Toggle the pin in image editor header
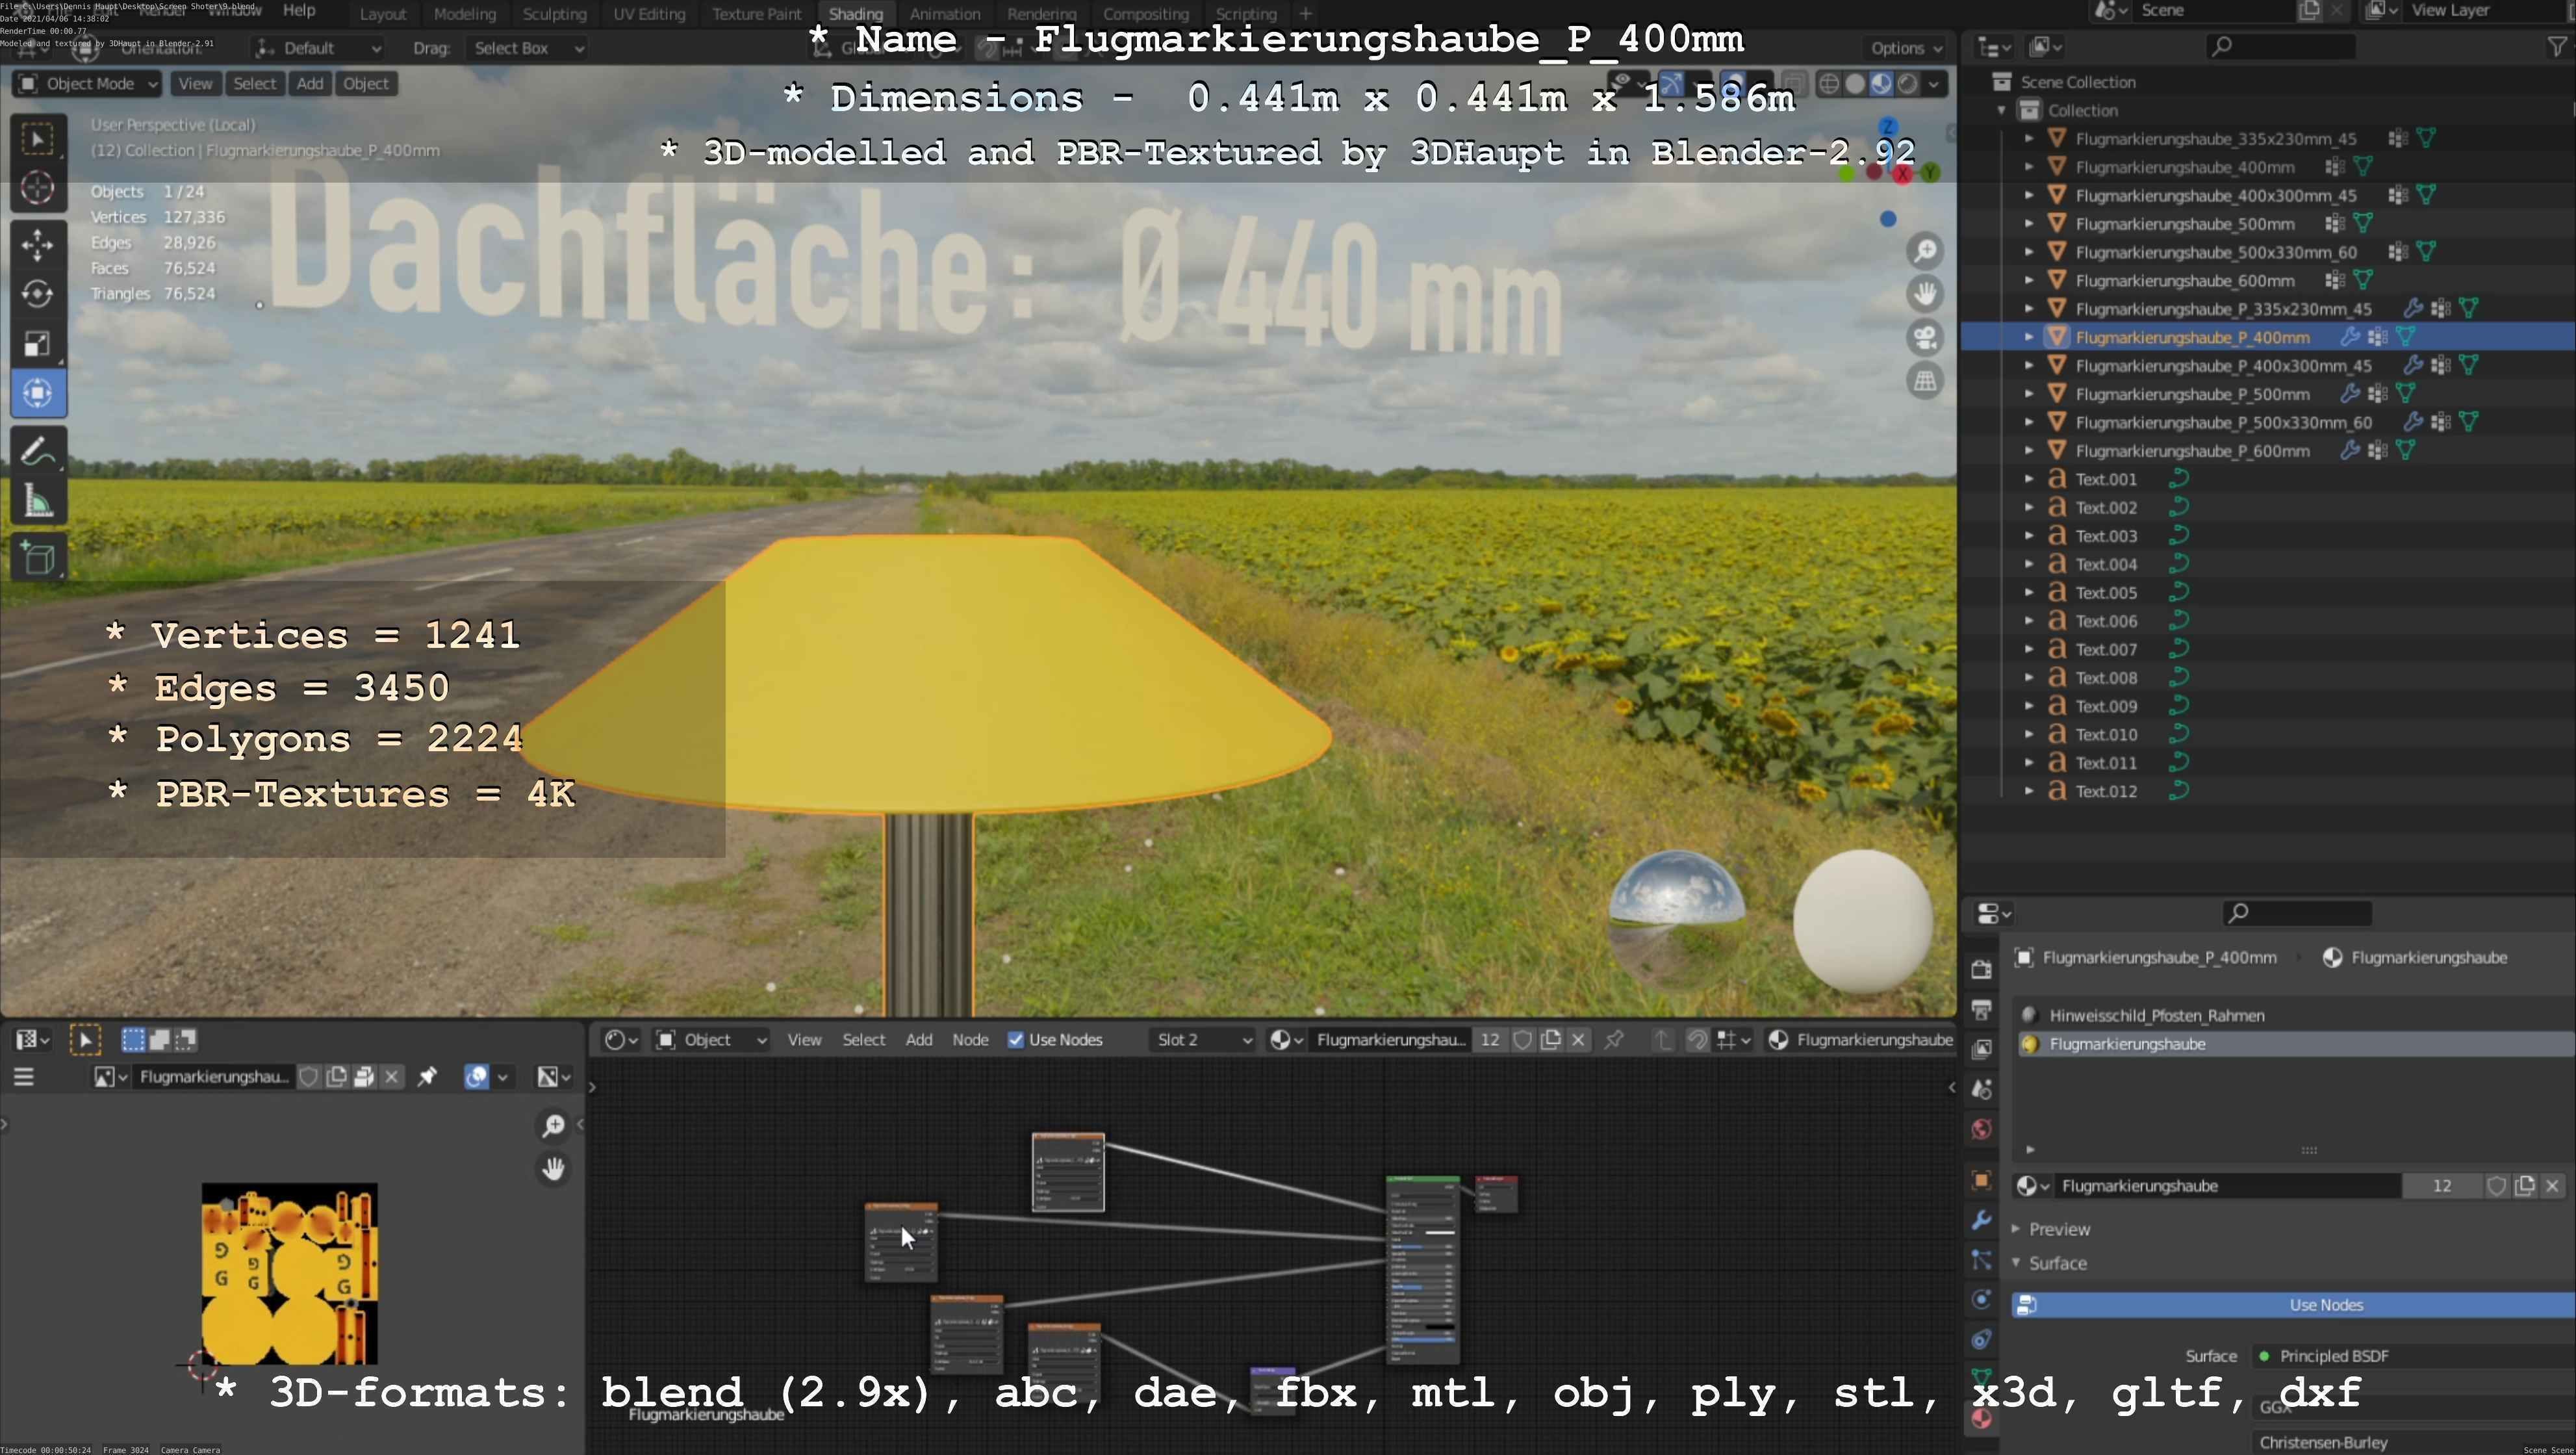The height and width of the screenshot is (1455, 2576). (427, 1076)
